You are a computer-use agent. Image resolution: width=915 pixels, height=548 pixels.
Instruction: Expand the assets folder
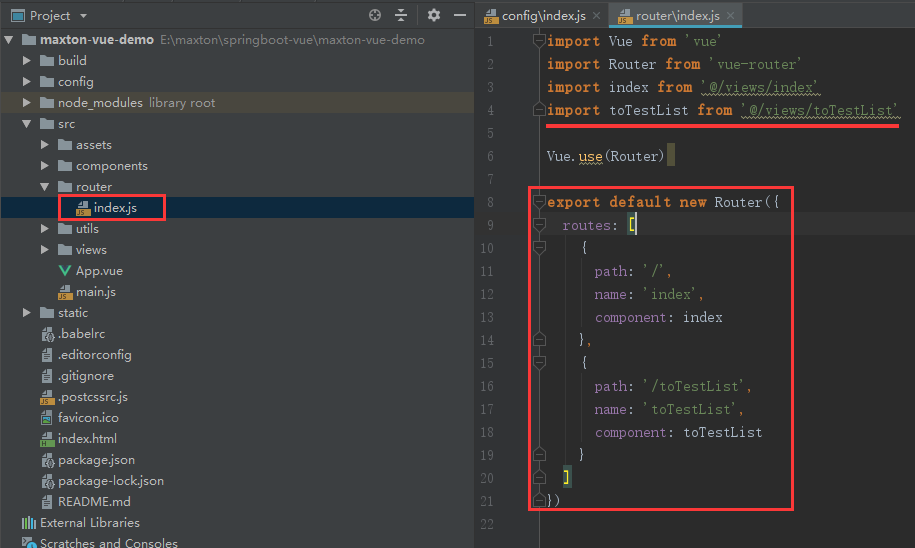coord(45,145)
